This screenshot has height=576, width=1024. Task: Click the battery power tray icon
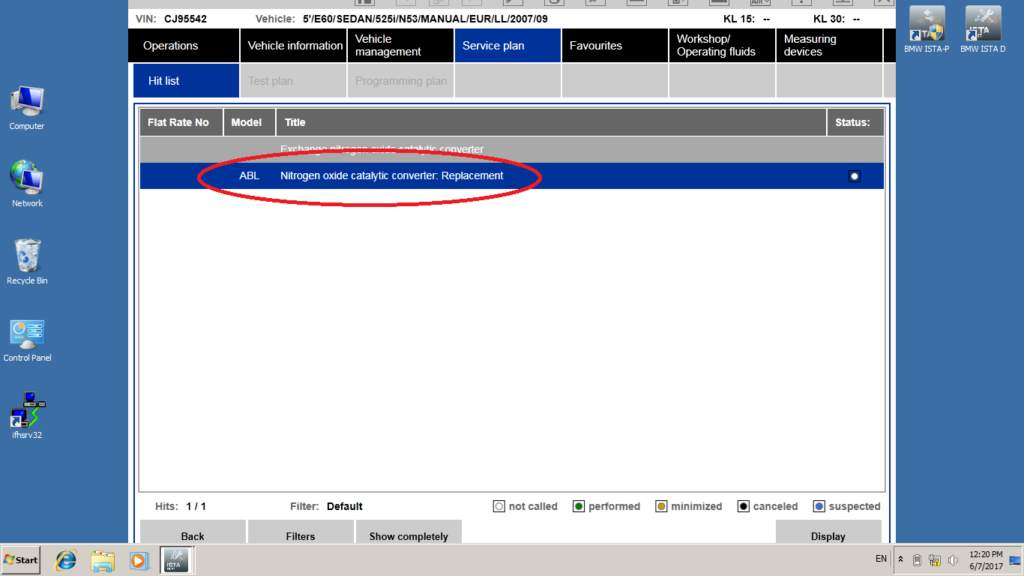917,560
